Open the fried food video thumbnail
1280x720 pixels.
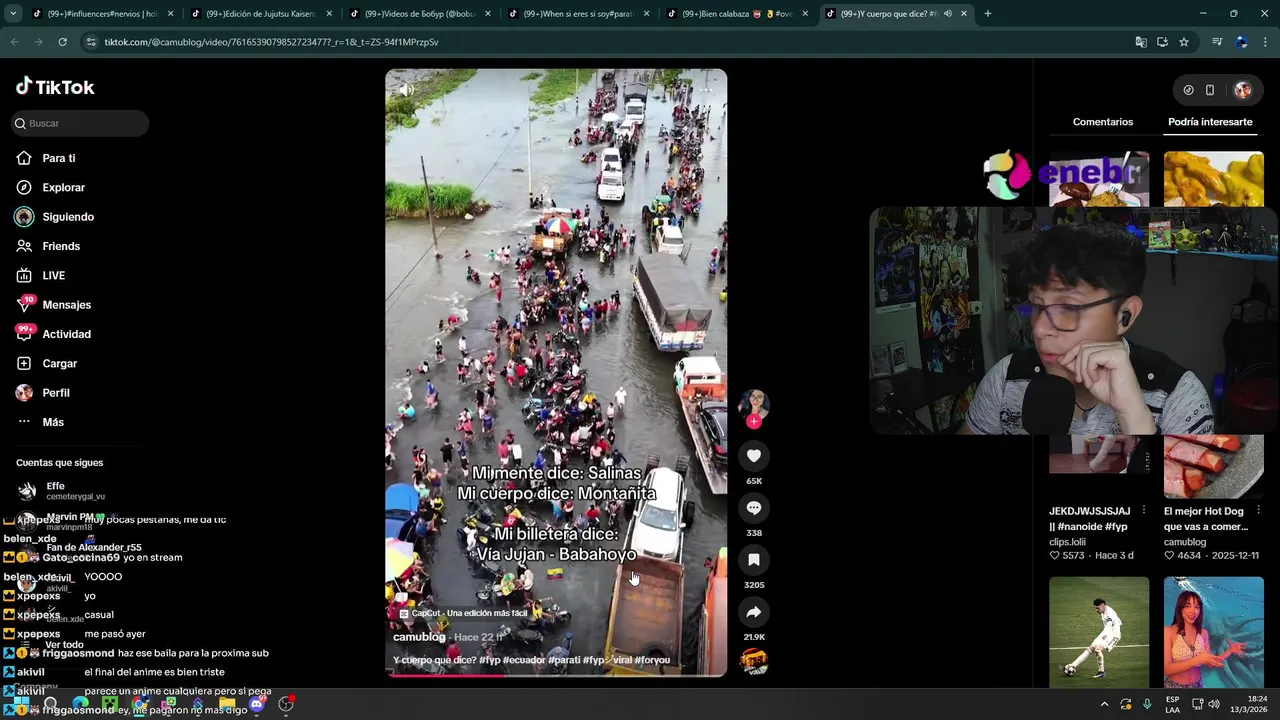[1213, 179]
